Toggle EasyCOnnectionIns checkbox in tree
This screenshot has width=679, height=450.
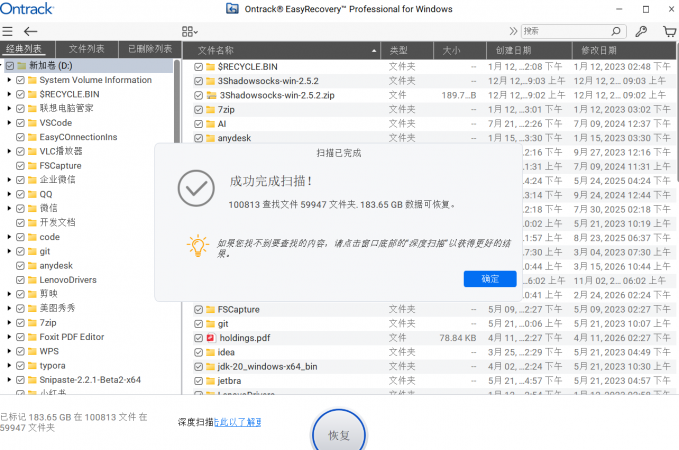pos(20,137)
